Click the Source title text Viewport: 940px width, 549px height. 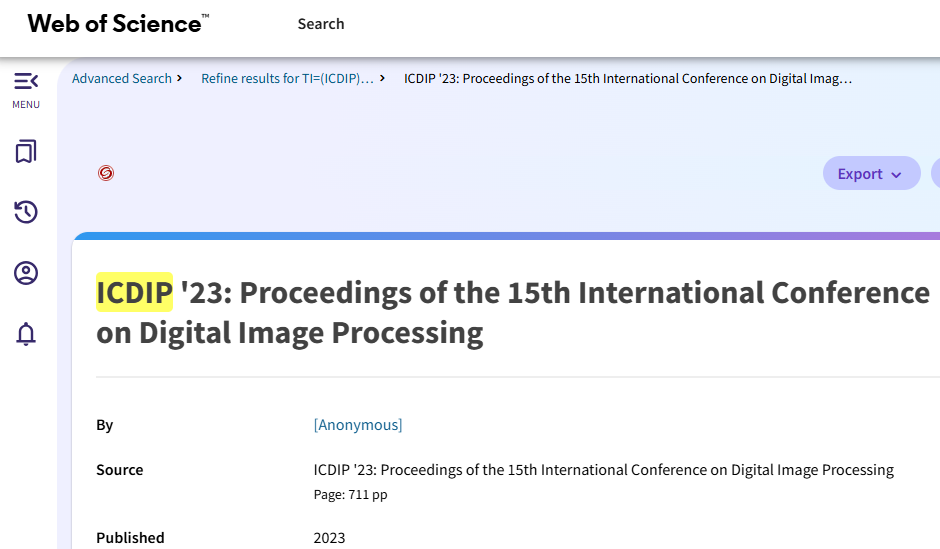pyautogui.click(x=604, y=470)
